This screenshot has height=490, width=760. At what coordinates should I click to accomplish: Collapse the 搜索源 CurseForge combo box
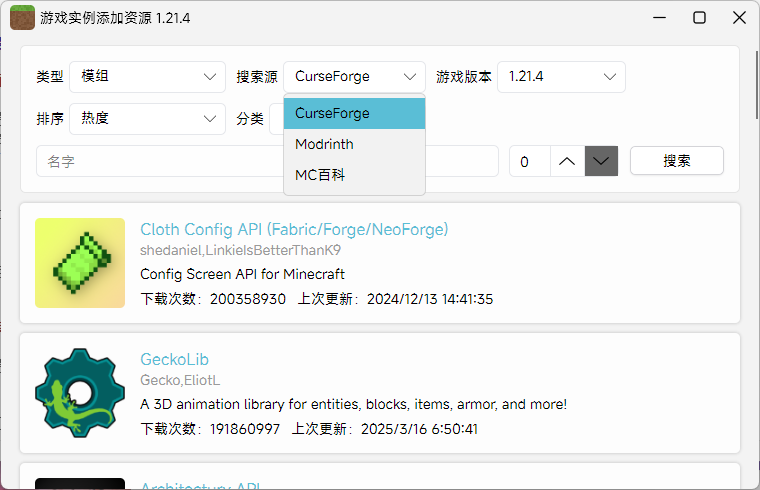click(x=354, y=77)
